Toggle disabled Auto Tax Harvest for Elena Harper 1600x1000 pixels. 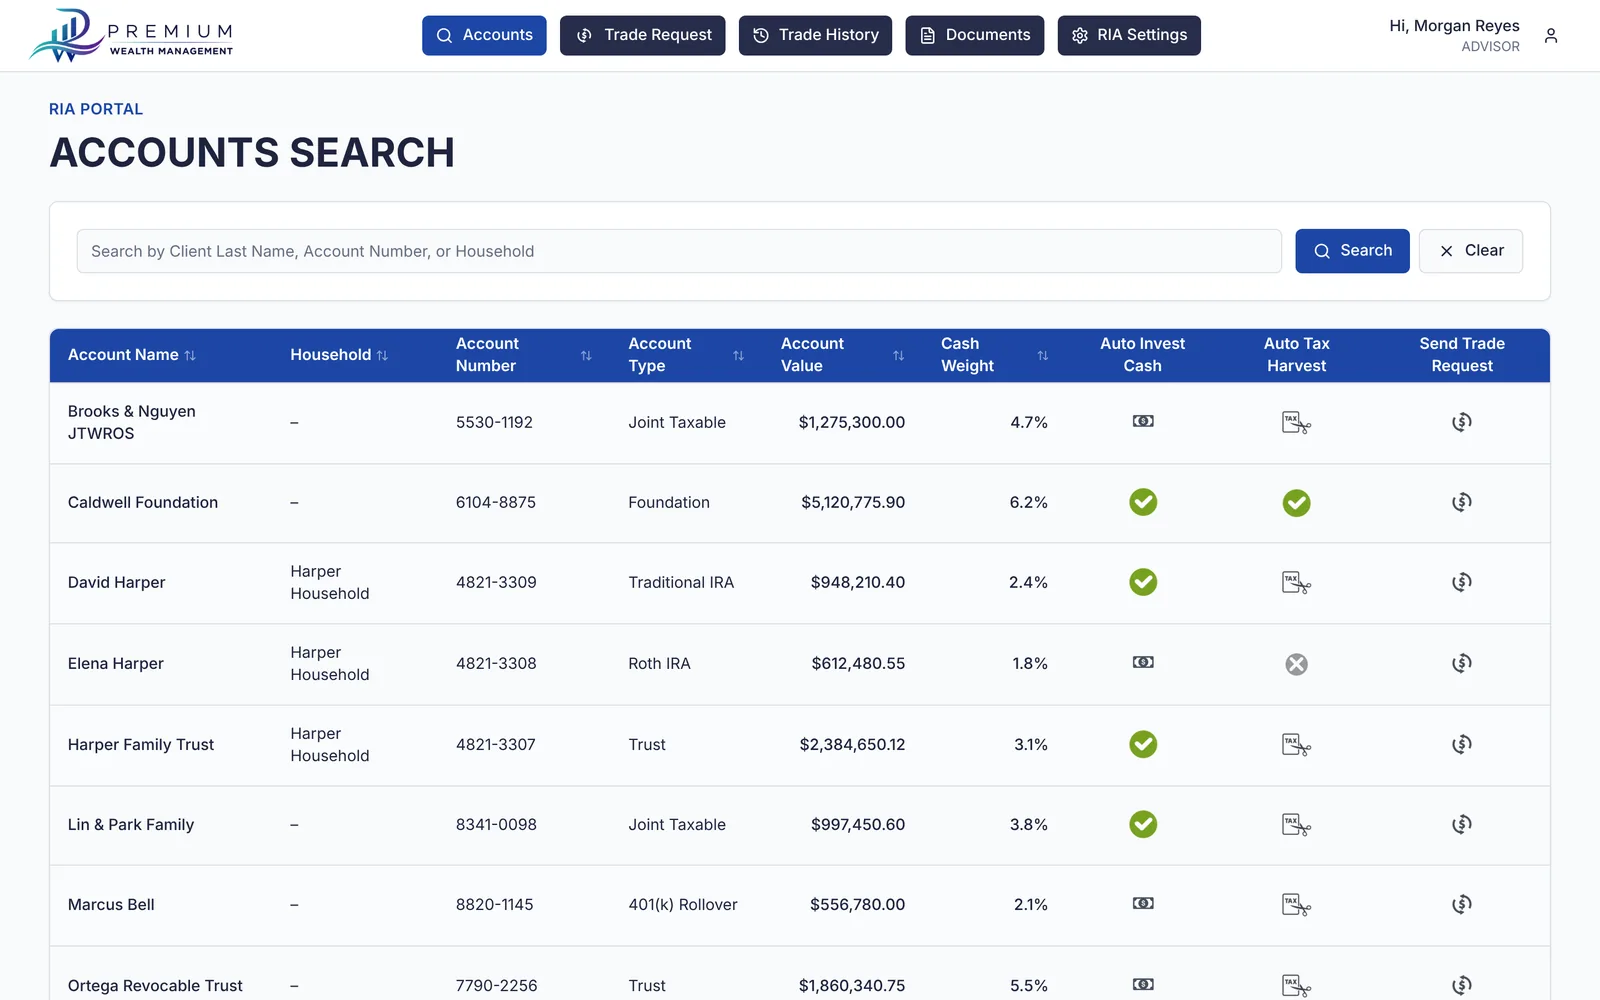(1296, 664)
